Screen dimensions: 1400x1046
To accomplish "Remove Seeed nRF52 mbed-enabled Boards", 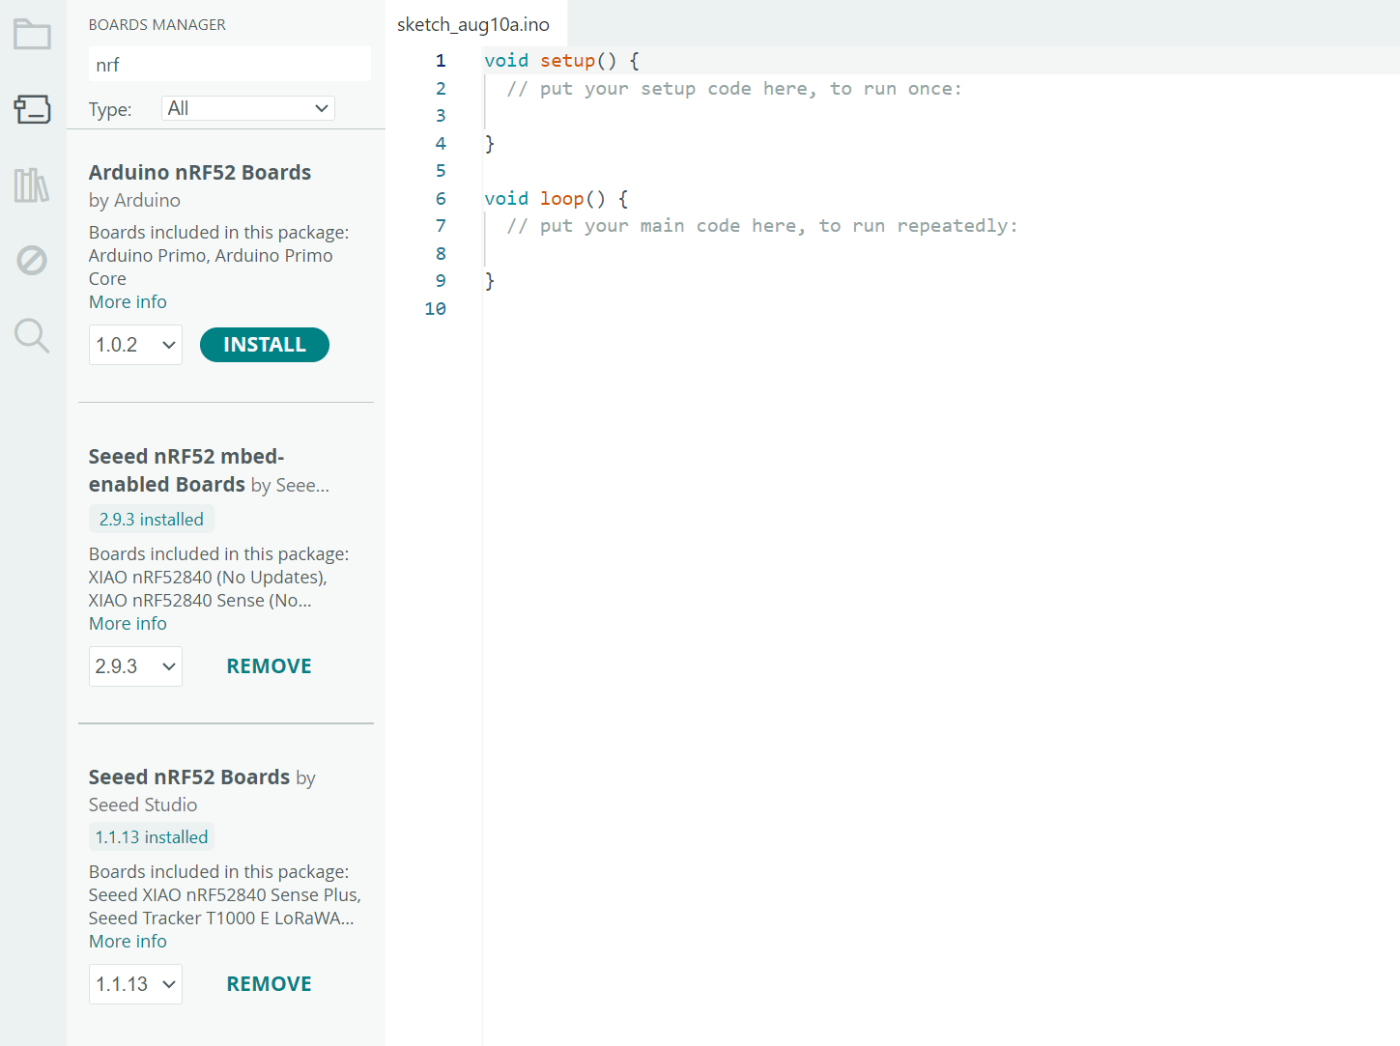I will pos(269,666).
